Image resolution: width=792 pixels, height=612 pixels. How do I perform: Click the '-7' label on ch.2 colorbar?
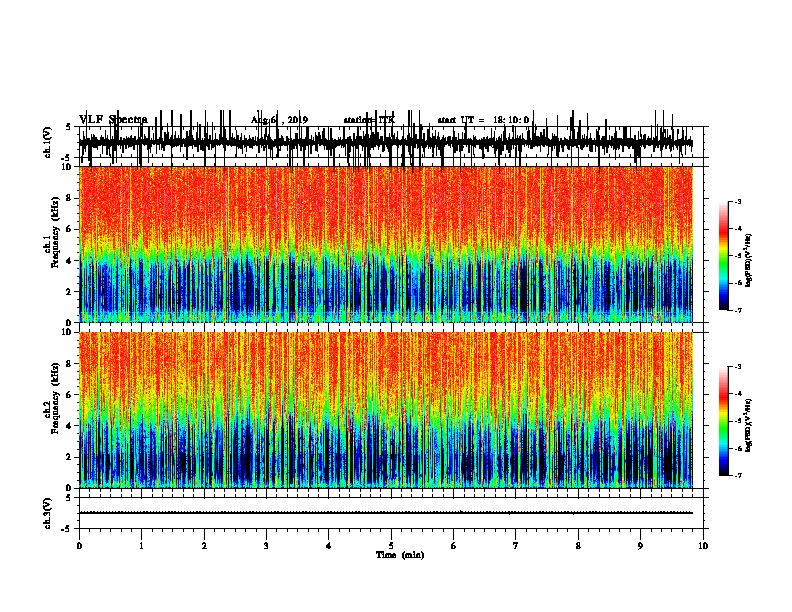[737, 476]
